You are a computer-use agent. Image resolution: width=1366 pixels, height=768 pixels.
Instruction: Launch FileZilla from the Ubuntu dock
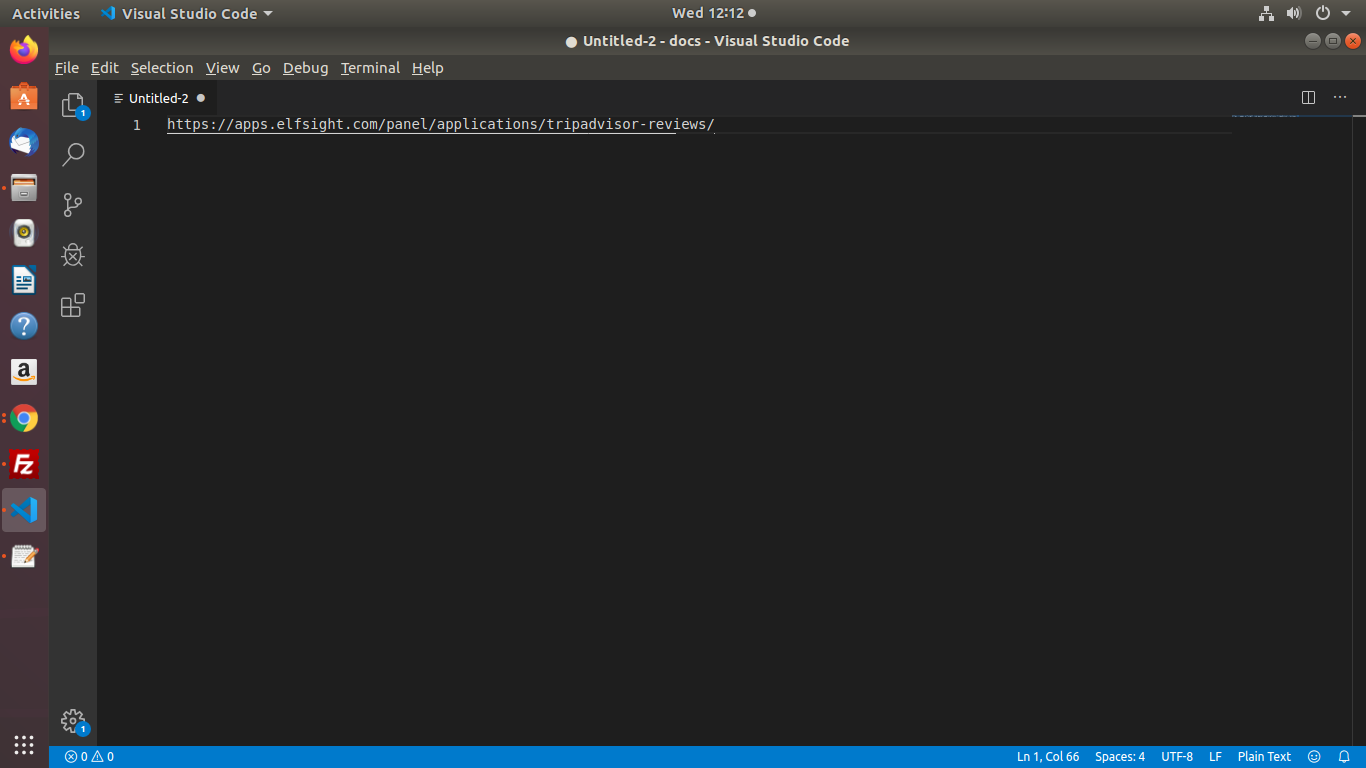click(x=24, y=464)
